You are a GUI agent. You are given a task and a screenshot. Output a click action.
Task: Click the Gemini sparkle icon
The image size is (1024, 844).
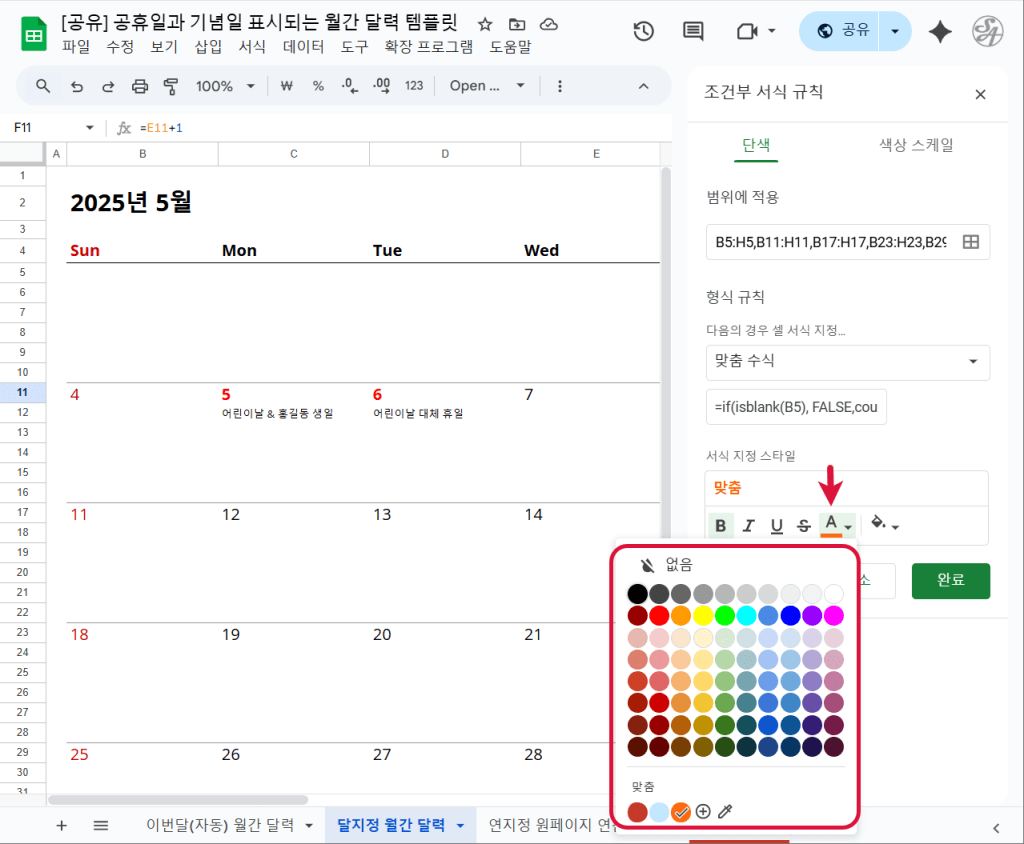940,32
